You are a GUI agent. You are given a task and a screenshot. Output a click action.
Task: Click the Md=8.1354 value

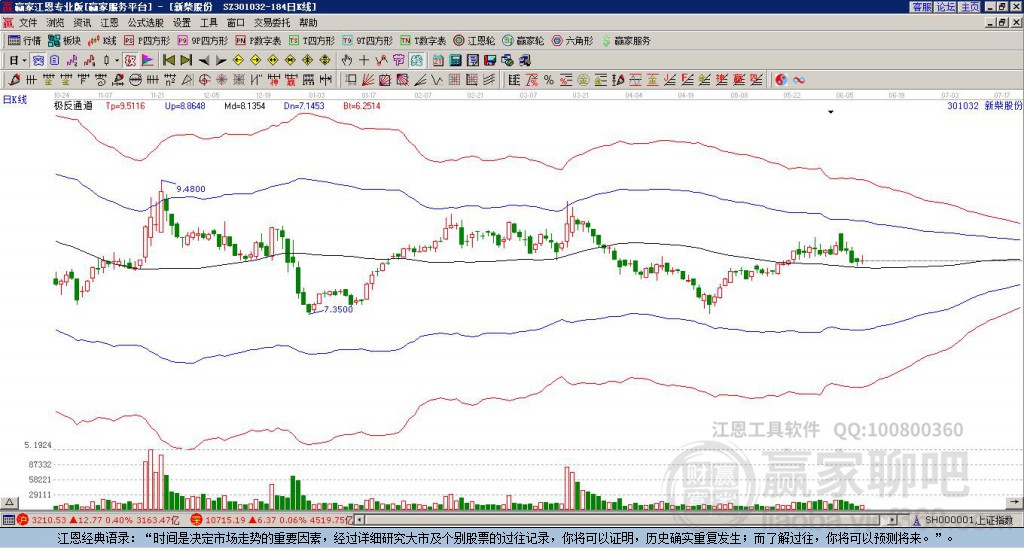245,106
